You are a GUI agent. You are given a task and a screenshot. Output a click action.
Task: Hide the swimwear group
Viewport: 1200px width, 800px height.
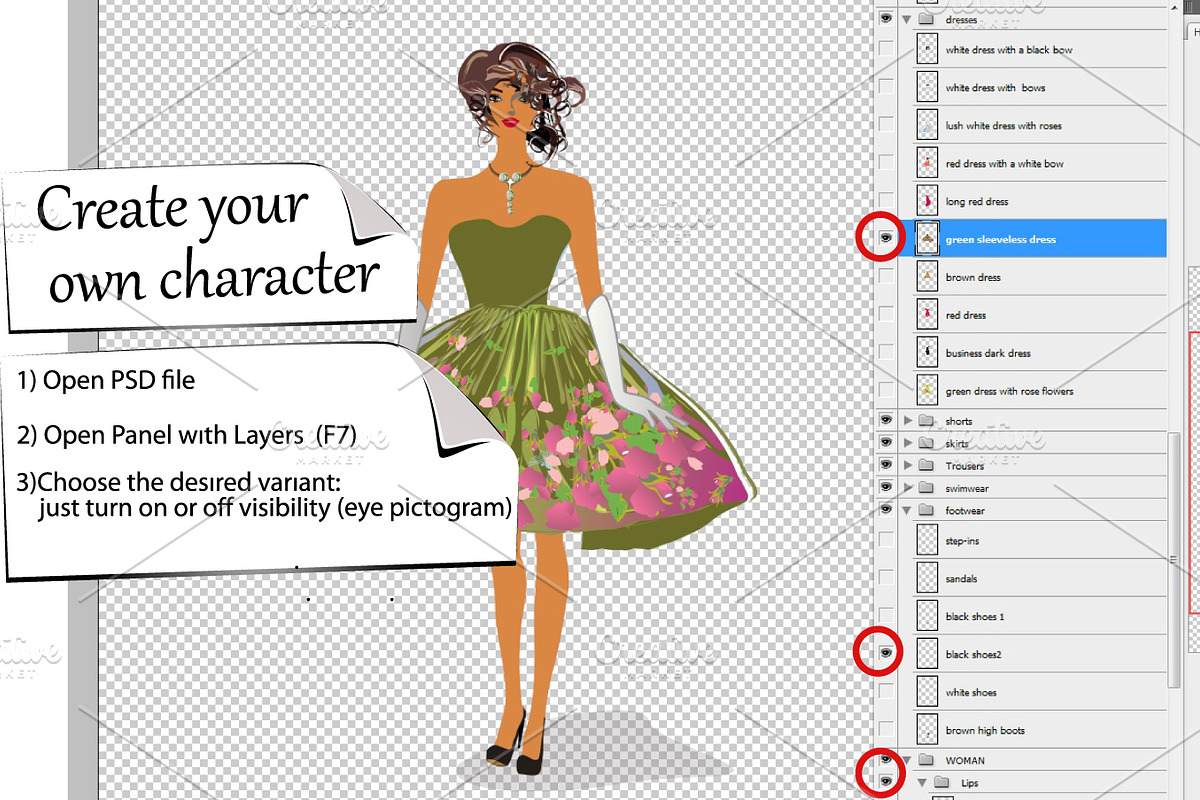tap(886, 487)
